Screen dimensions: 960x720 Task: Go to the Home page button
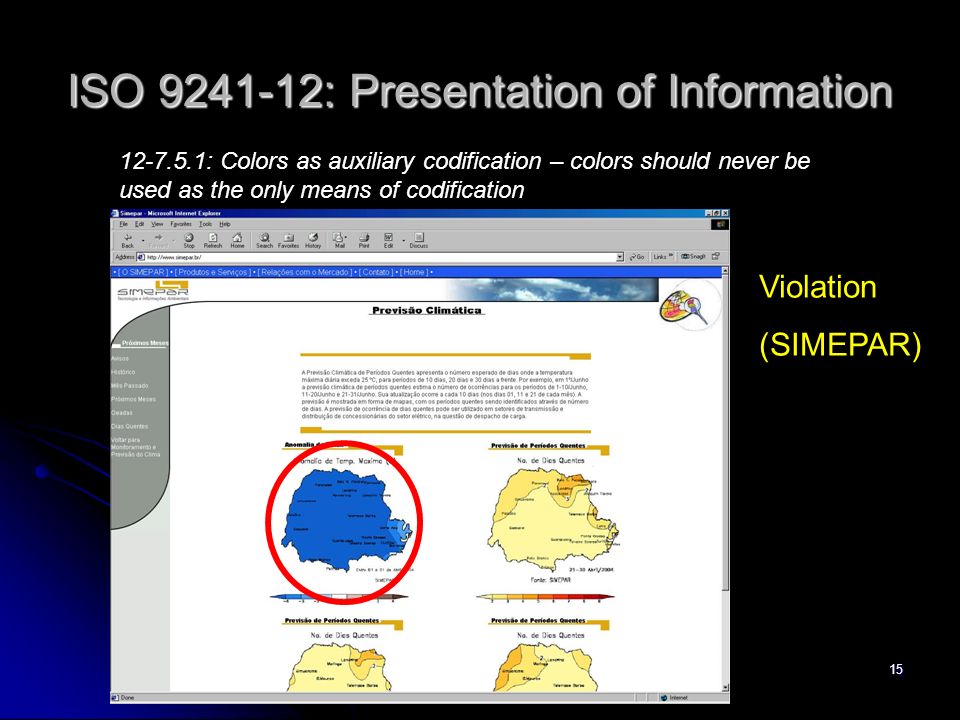click(x=238, y=241)
